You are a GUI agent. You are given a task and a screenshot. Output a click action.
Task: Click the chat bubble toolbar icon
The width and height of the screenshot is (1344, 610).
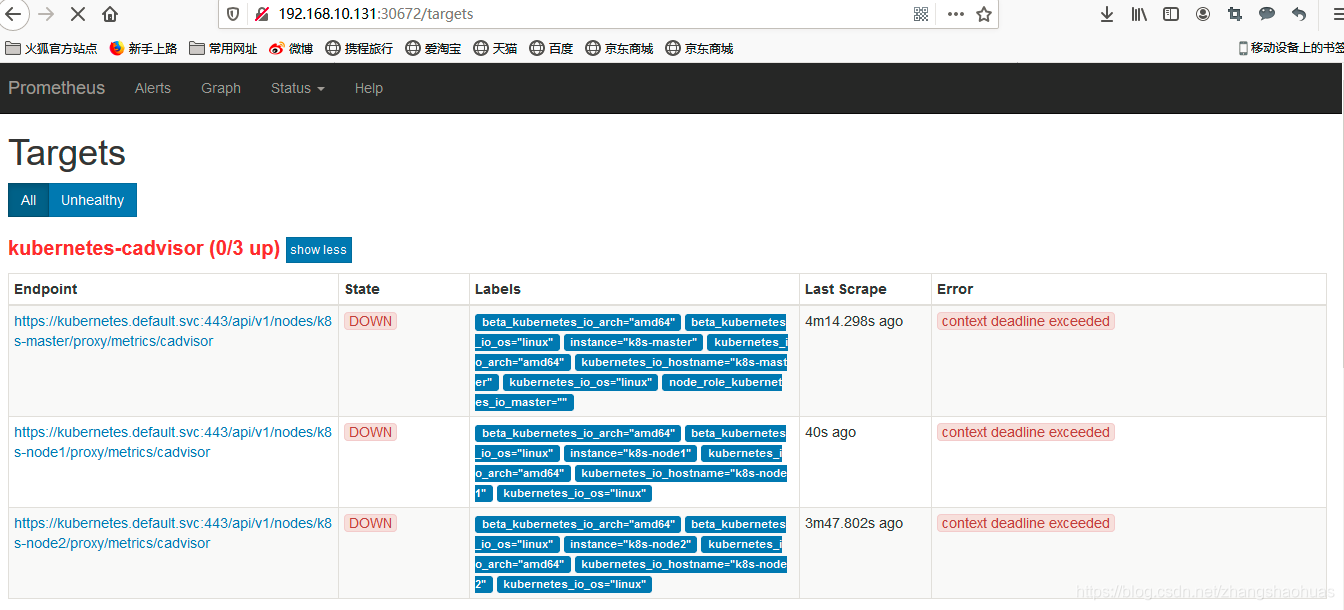(1267, 14)
